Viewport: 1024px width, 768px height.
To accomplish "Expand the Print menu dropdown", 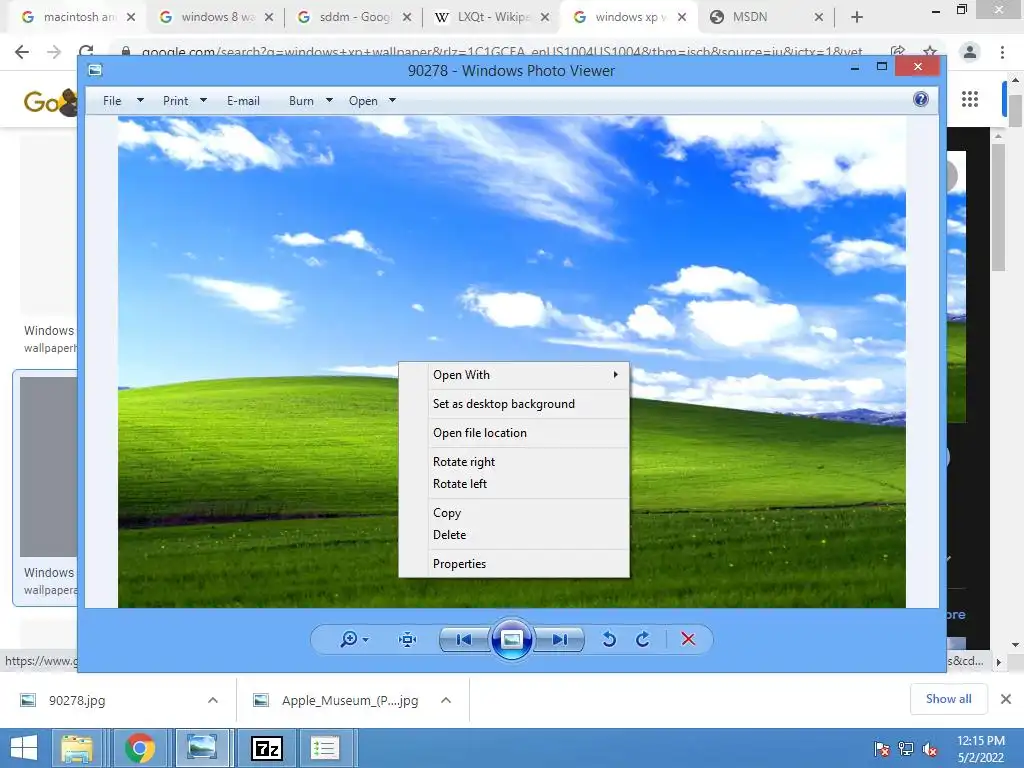I will [203, 101].
